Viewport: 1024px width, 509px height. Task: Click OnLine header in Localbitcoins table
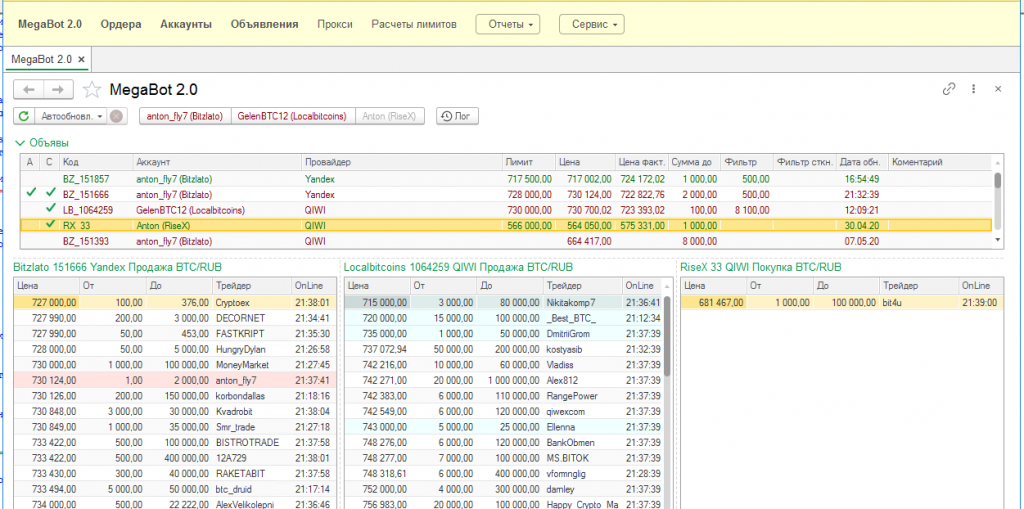point(641,286)
